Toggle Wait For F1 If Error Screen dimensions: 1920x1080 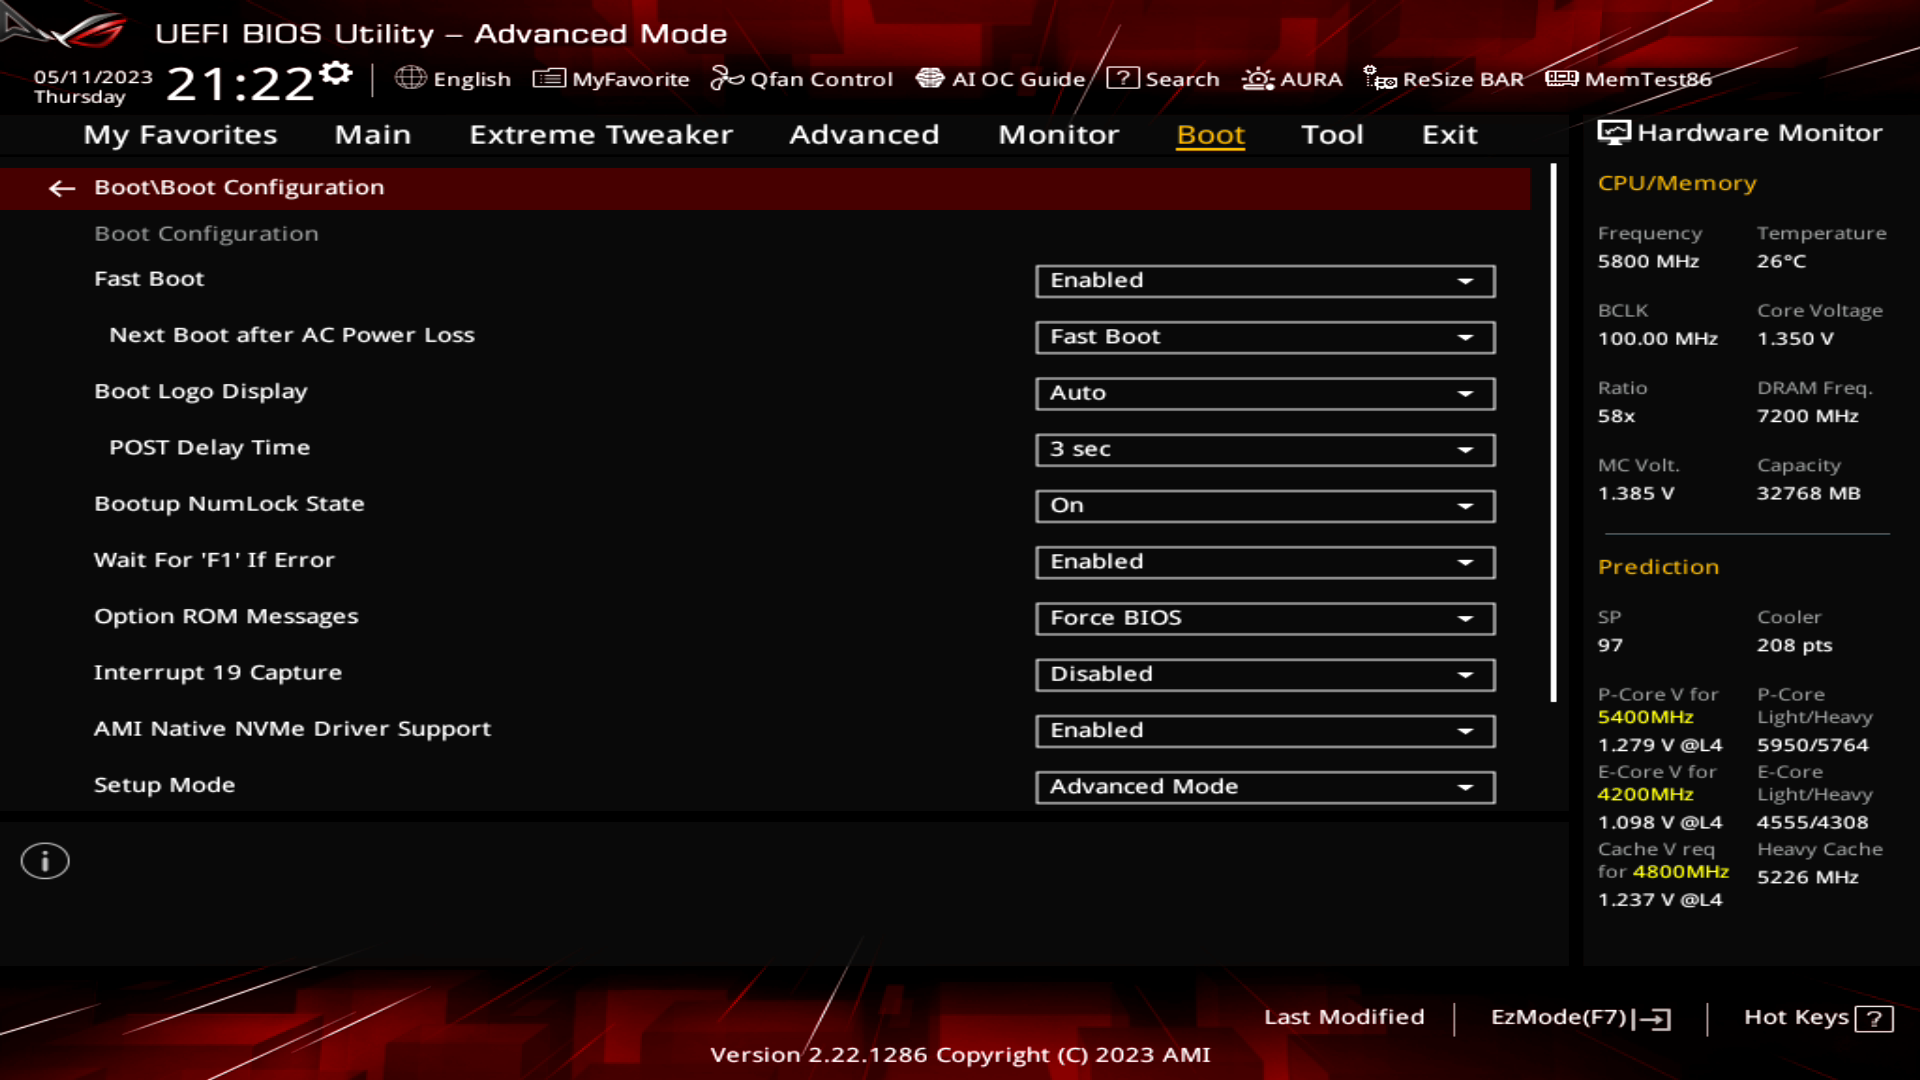point(1263,560)
